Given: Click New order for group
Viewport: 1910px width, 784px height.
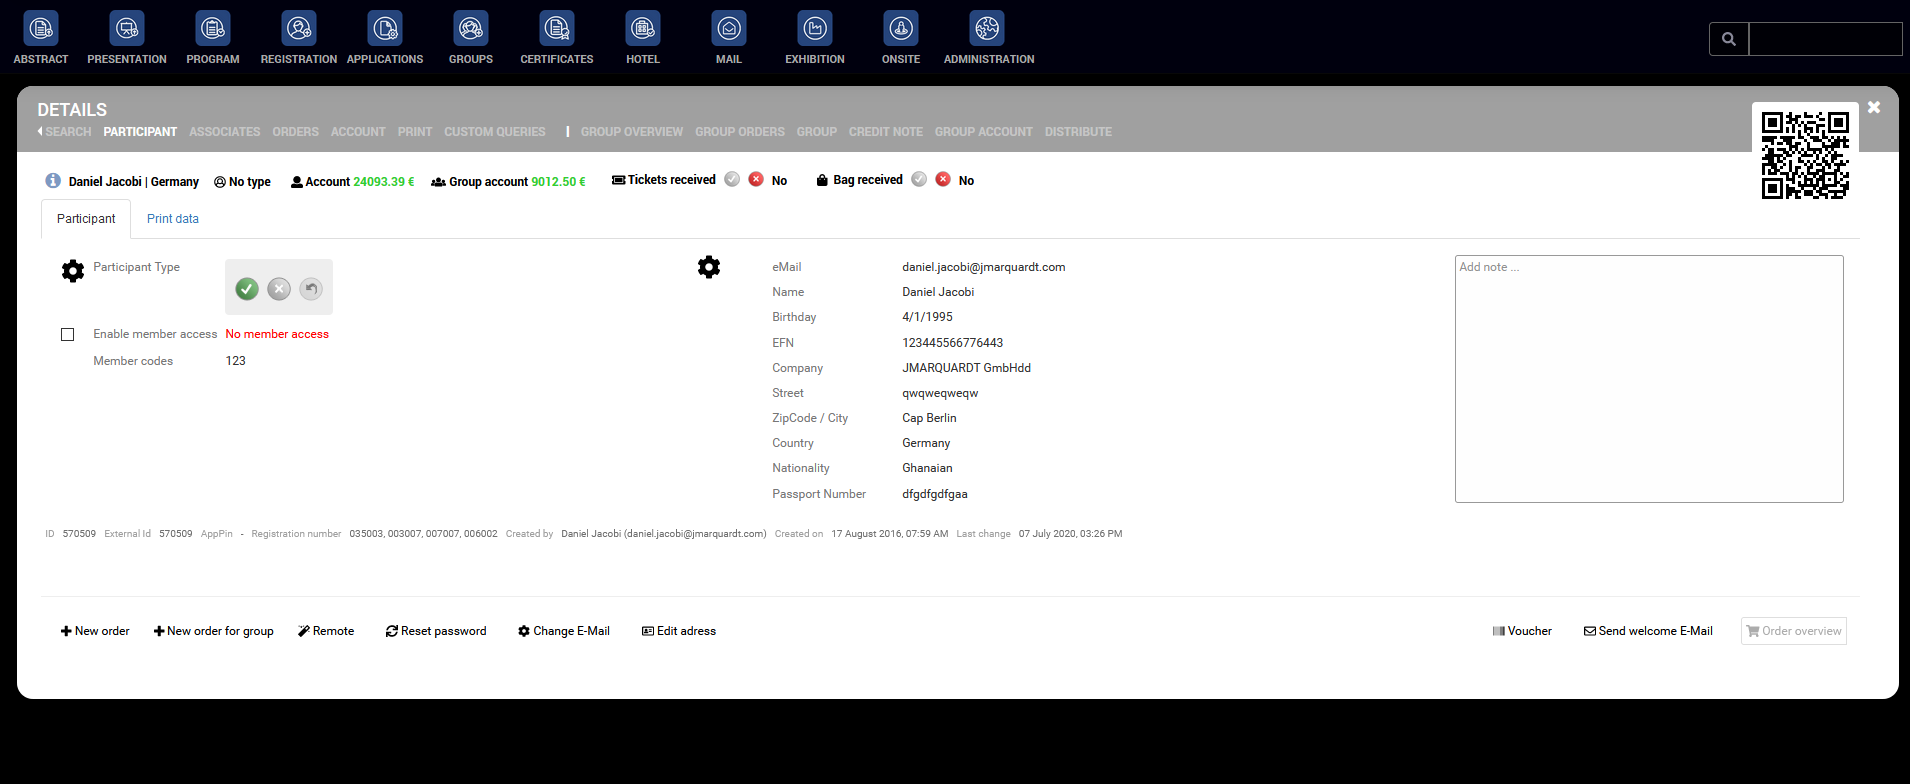Looking at the screenshot, I should (x=214, y=631).
